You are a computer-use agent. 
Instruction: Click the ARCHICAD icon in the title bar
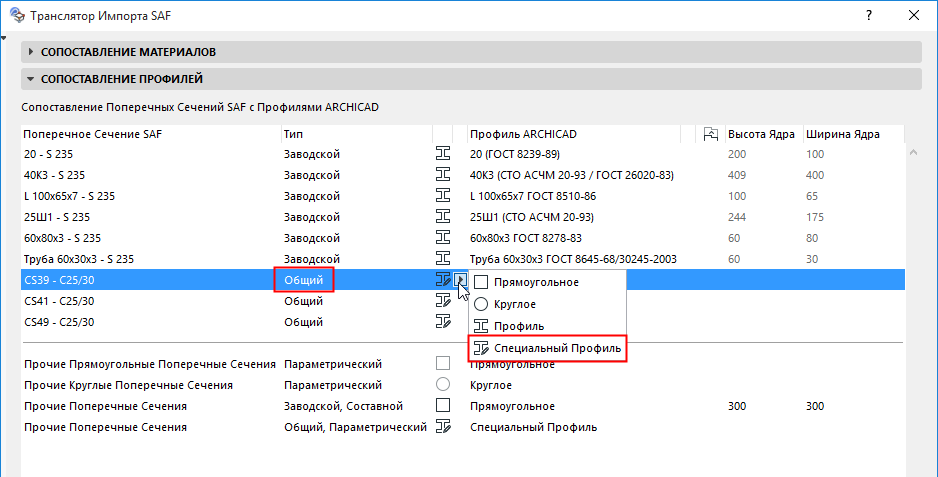point(17,15)
